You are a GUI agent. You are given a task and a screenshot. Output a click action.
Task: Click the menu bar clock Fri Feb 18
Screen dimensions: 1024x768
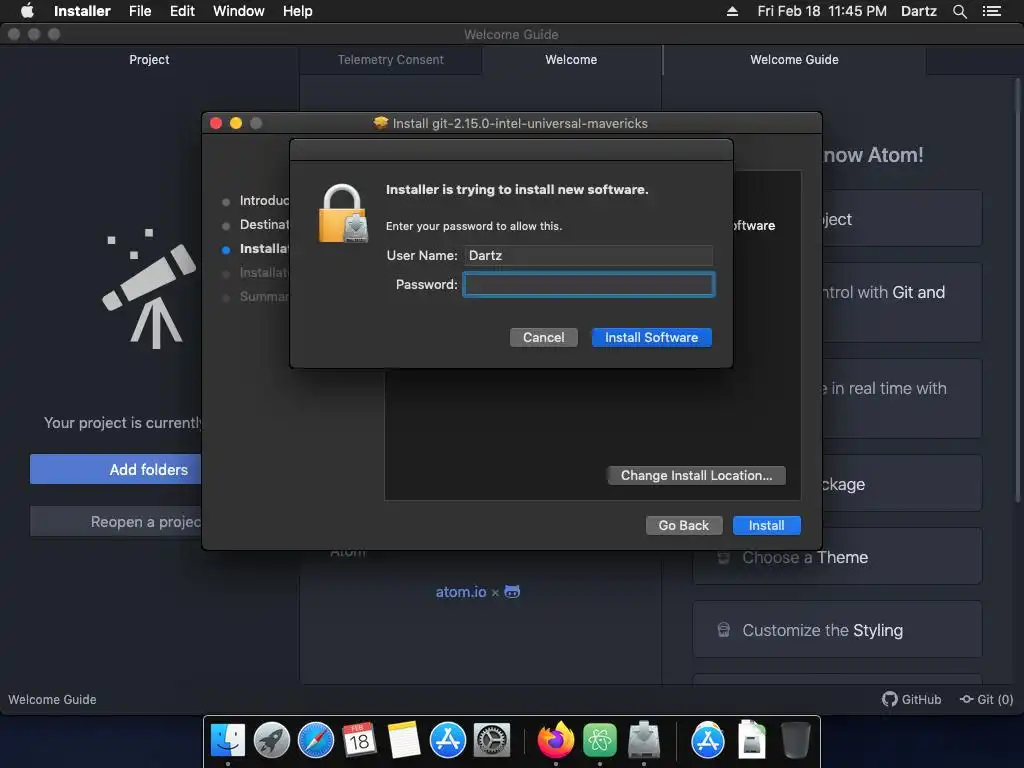tap(822, 11)
